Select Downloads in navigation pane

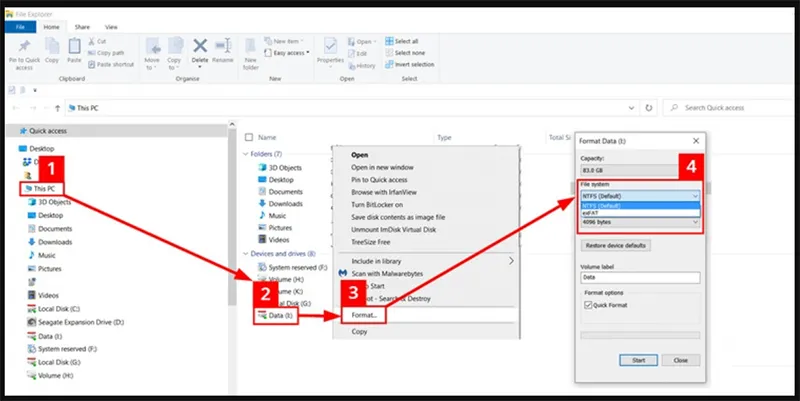(50, 242)
